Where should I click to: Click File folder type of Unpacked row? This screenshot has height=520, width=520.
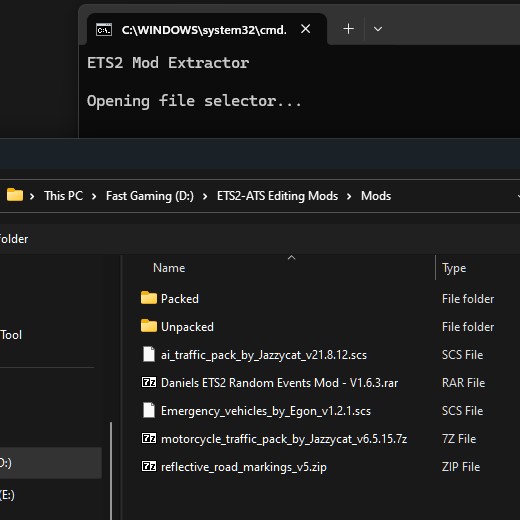point(468,327)
